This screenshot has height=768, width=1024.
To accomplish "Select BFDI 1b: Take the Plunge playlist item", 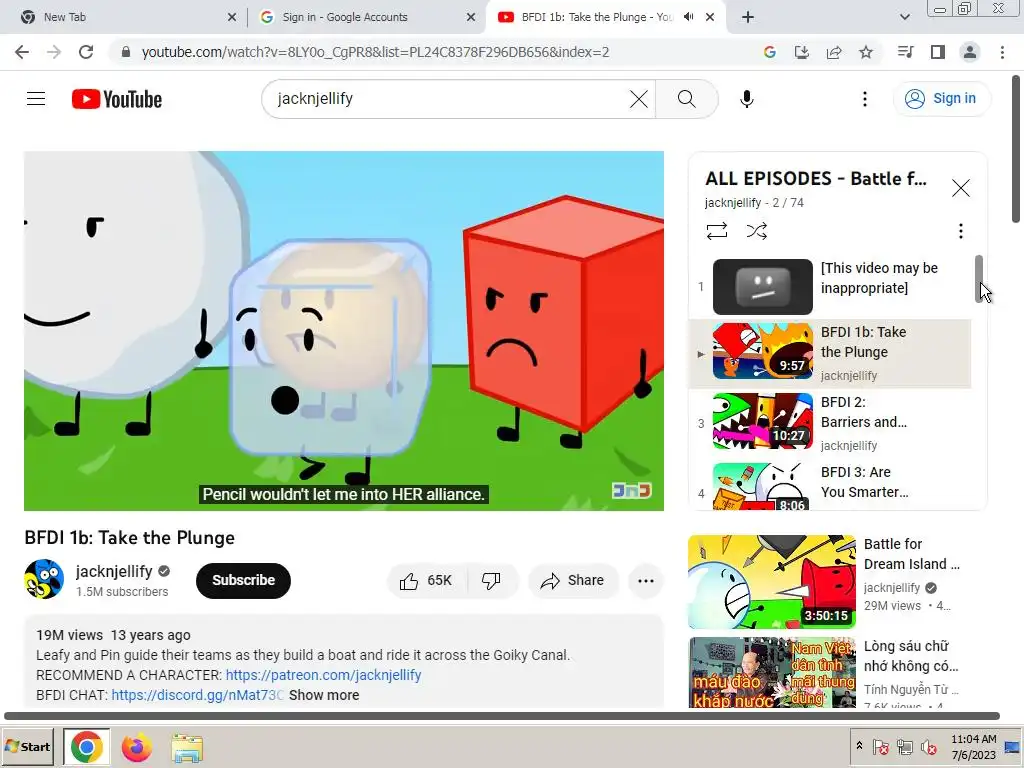I will tap(830, 353).
